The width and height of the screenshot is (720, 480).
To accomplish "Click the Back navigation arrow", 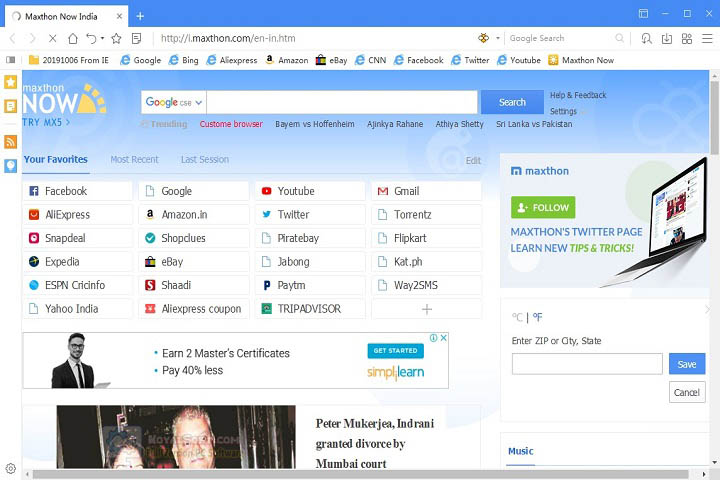I will pyautogui.click(x=12, y=39).
